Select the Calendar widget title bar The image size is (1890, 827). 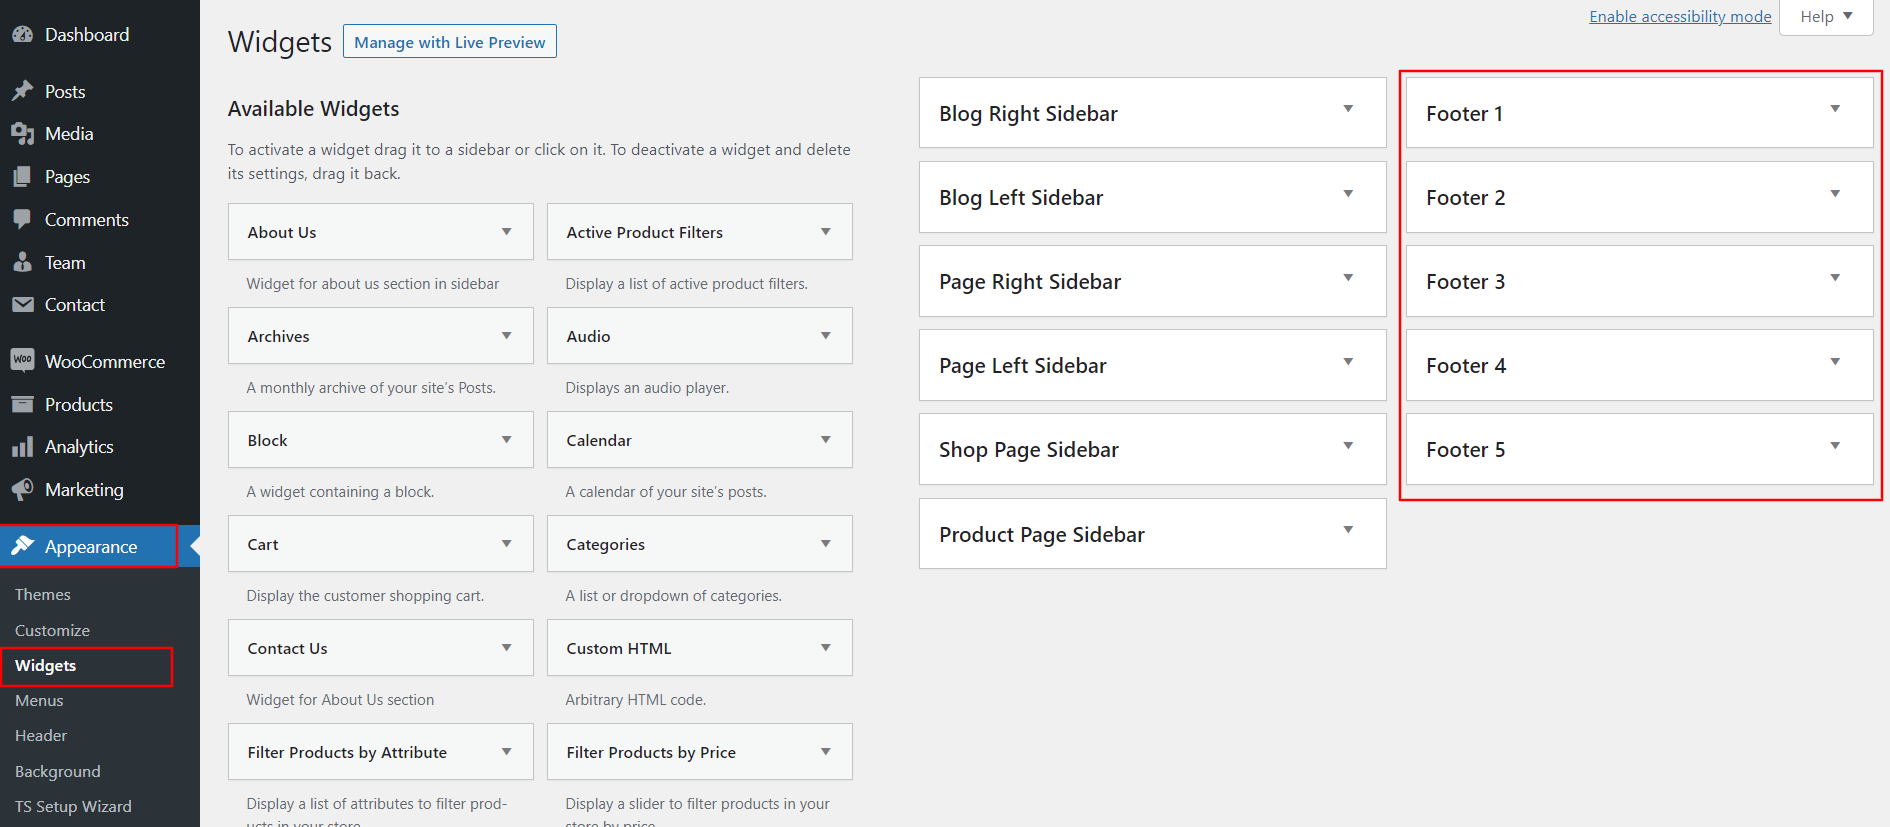click(x=680, y=440)
